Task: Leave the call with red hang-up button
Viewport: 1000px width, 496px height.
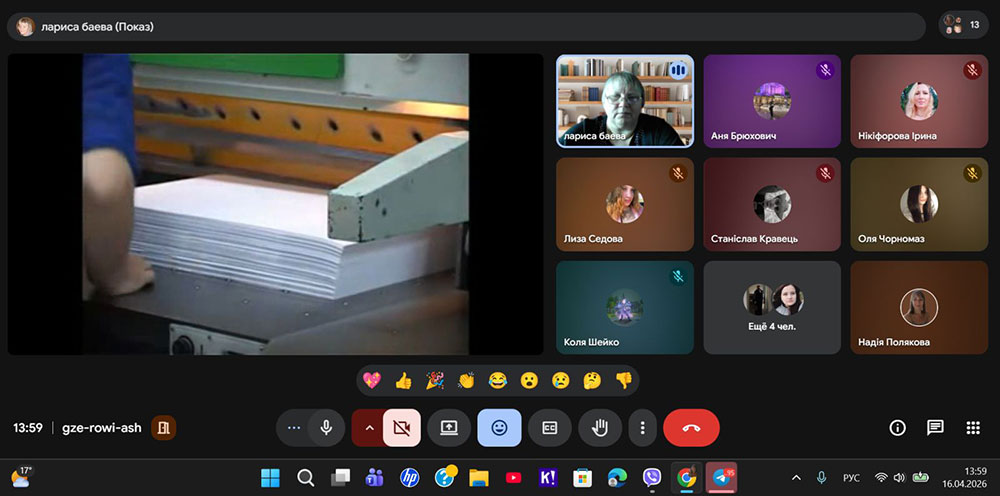Action: click(691, 428)
